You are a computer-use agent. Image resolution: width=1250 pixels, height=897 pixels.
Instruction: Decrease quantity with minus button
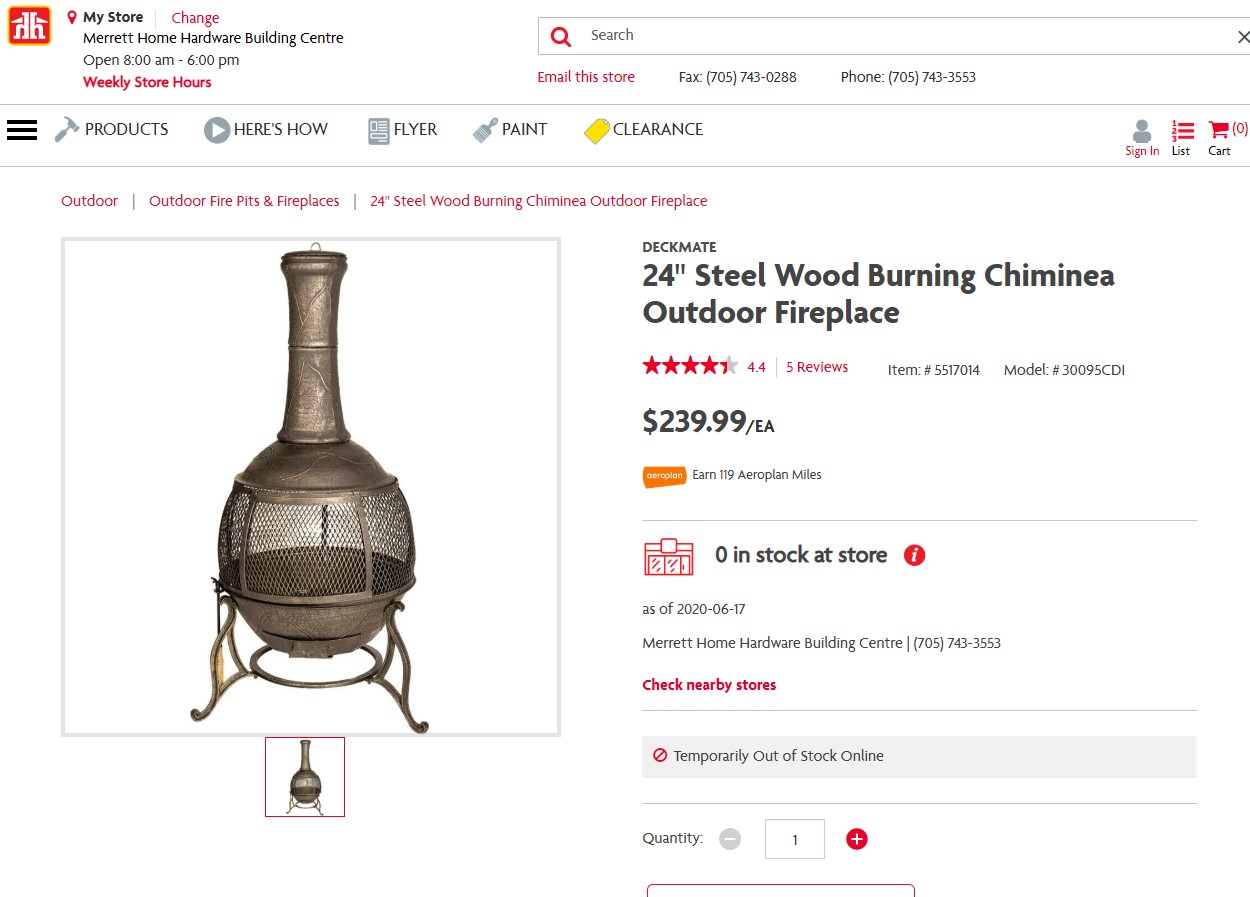pyautogui.click(x=730, y=839)
